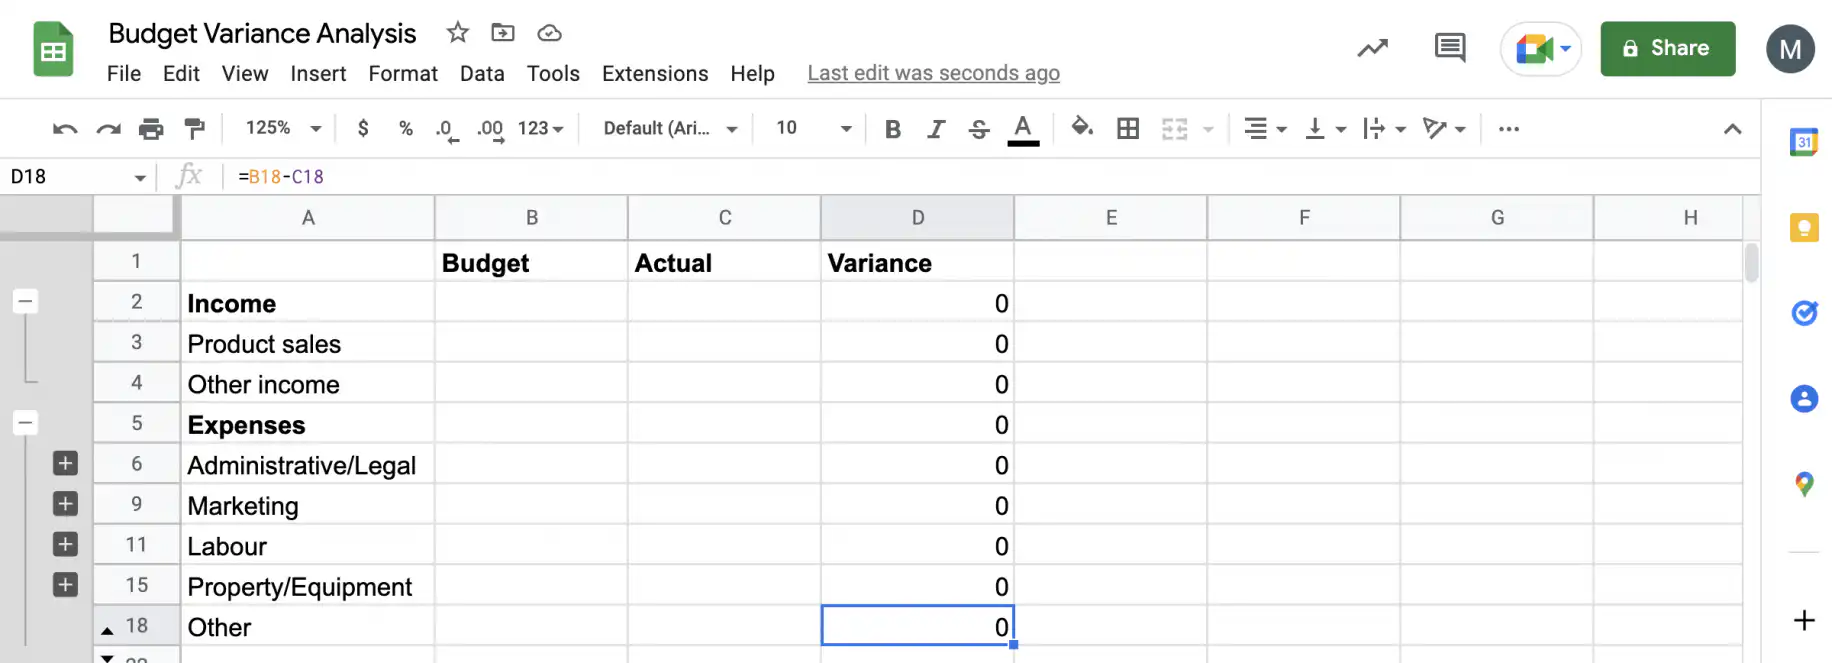This screenshot has height=663, width=1832.
Task: Move document to a folder
Action: [503, 32]
